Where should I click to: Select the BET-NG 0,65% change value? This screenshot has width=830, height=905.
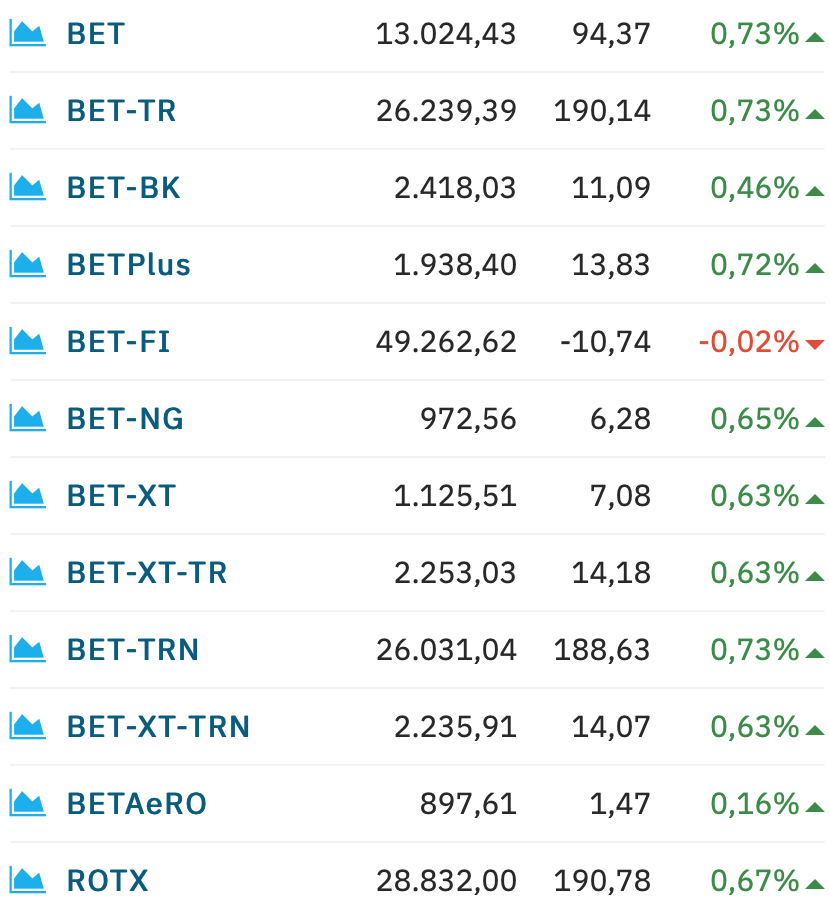point(754,418)
